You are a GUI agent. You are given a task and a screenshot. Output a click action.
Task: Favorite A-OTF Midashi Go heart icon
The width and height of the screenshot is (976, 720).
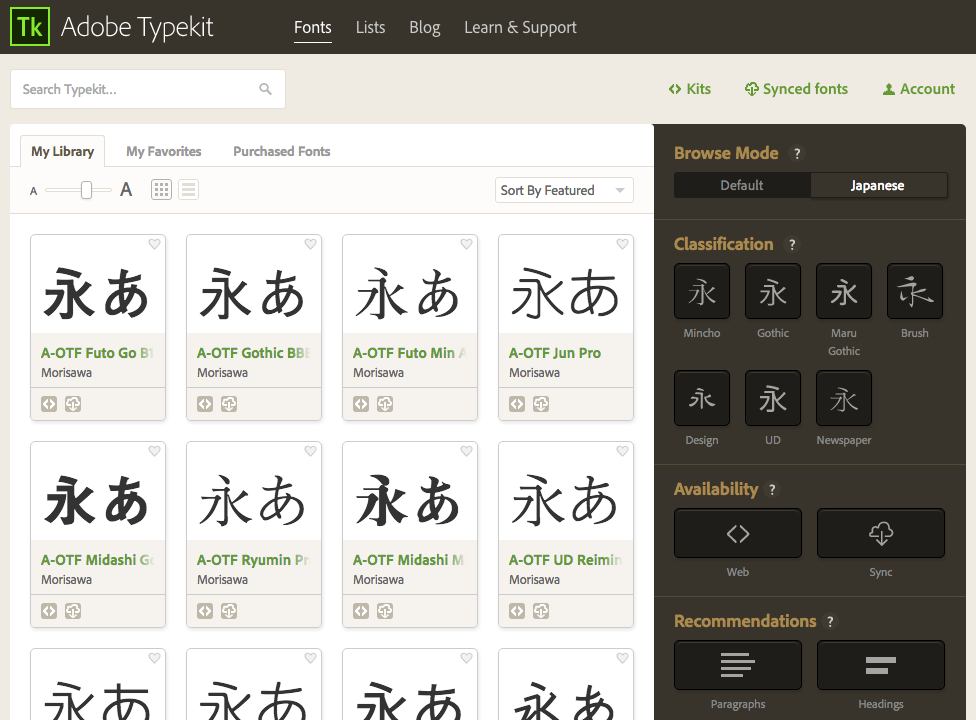pos(154,451)
